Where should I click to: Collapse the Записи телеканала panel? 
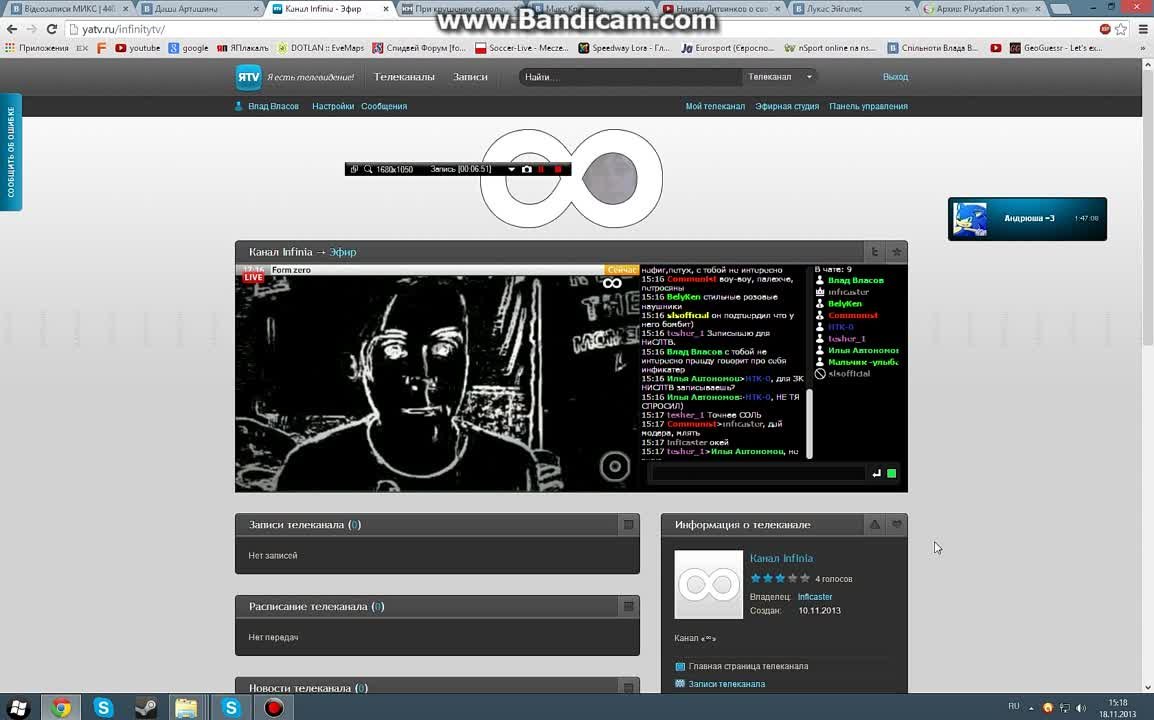628,524
